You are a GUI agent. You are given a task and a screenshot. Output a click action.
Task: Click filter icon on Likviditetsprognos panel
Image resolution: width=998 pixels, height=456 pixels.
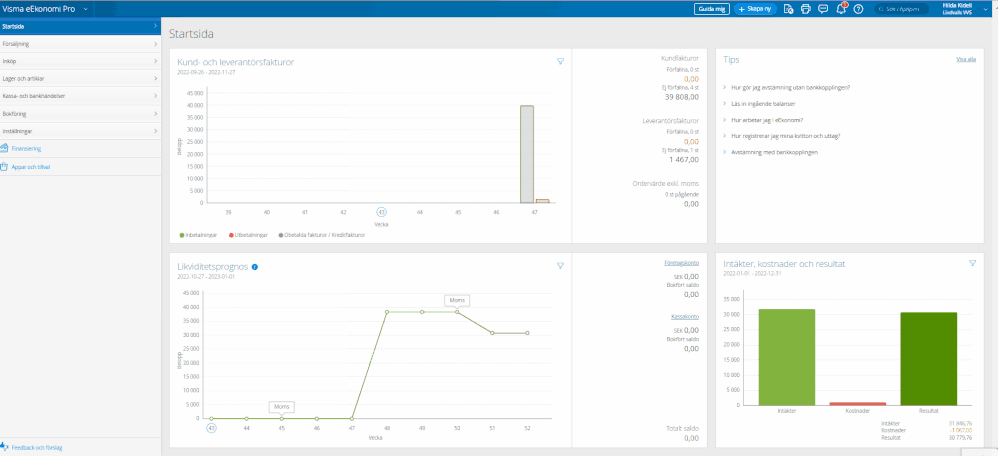pyautogui.click(x=561, y=266)
